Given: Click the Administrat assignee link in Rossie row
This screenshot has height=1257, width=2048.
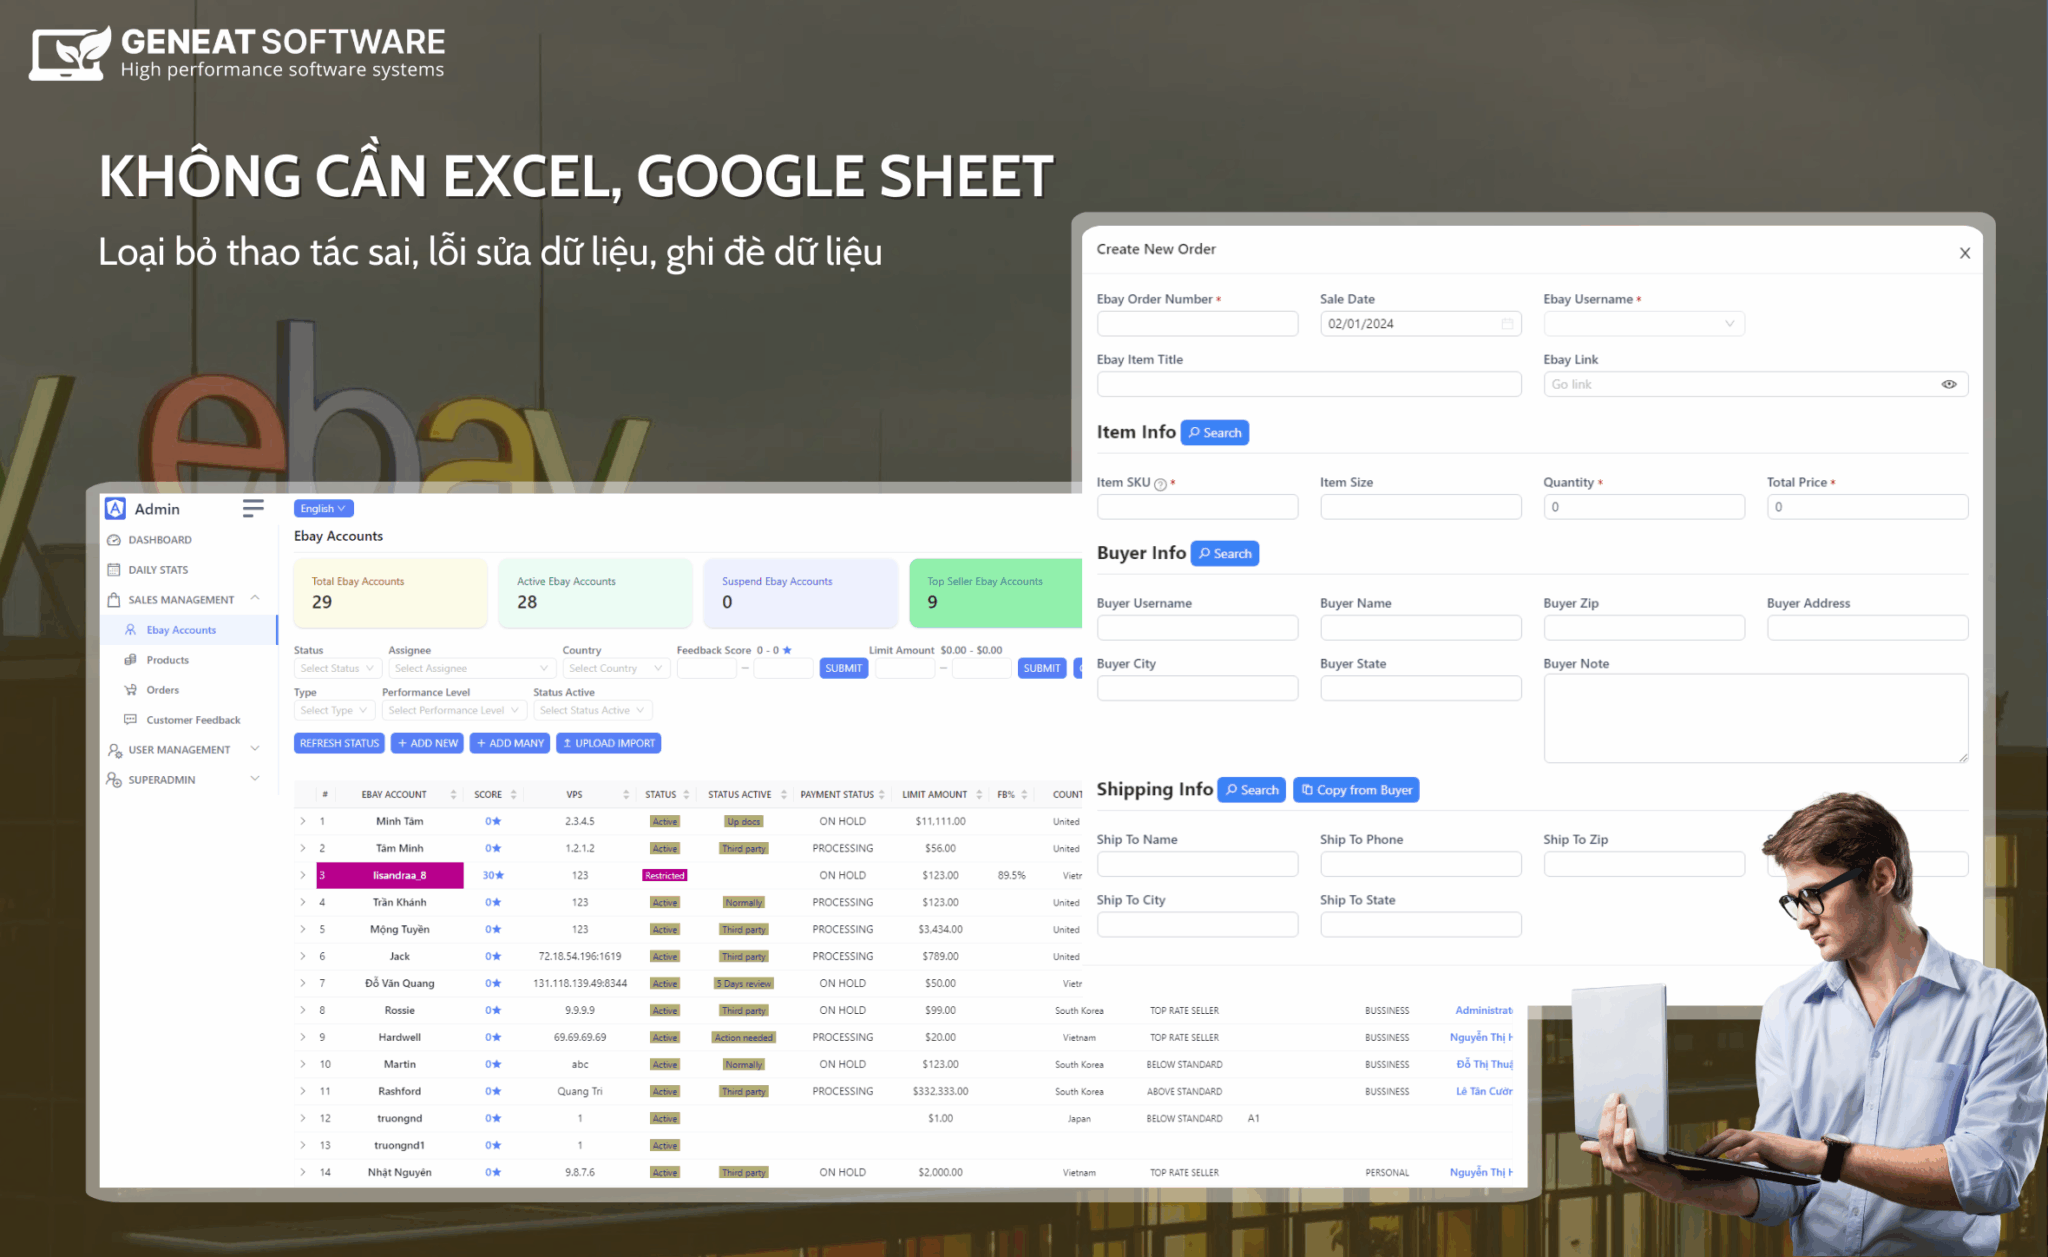Looking at the screenshot, I should [x=1483, y=1010].
